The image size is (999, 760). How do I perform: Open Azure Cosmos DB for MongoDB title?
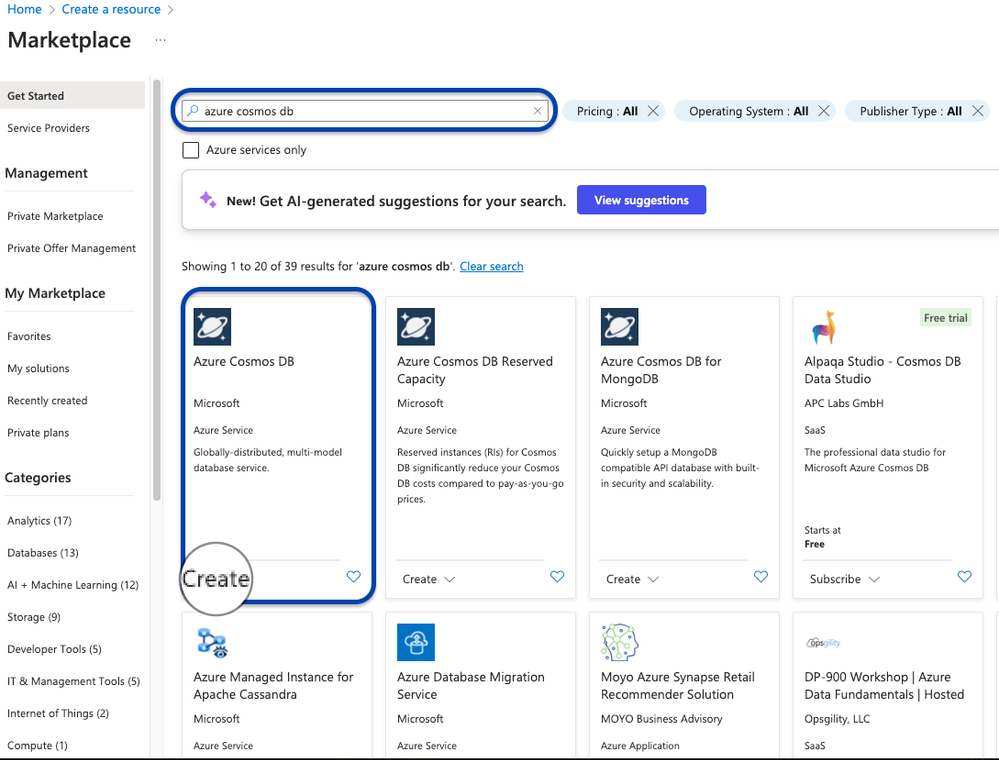[x=661, y=369]
